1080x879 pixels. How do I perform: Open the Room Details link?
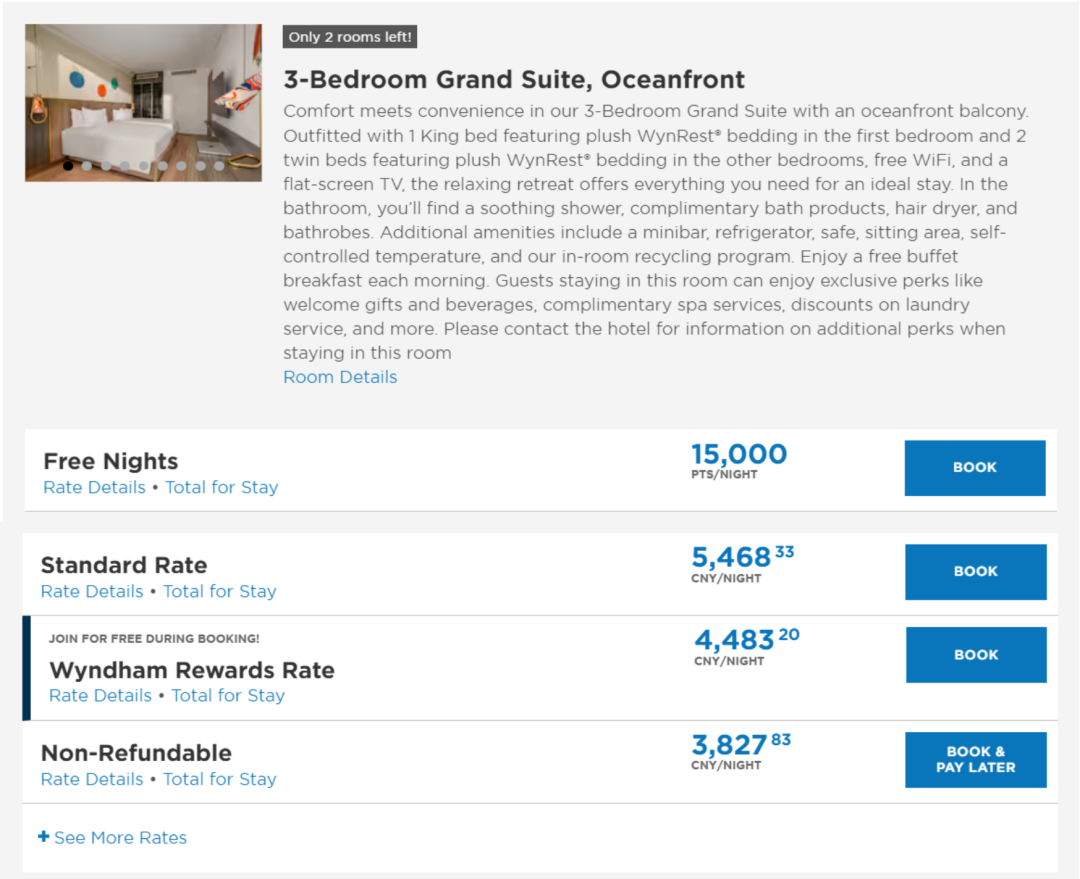tap(340, 377)
